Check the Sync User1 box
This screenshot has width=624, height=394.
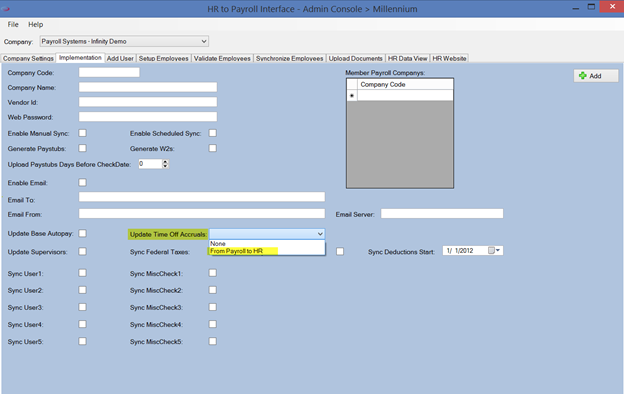pos(82,273)
